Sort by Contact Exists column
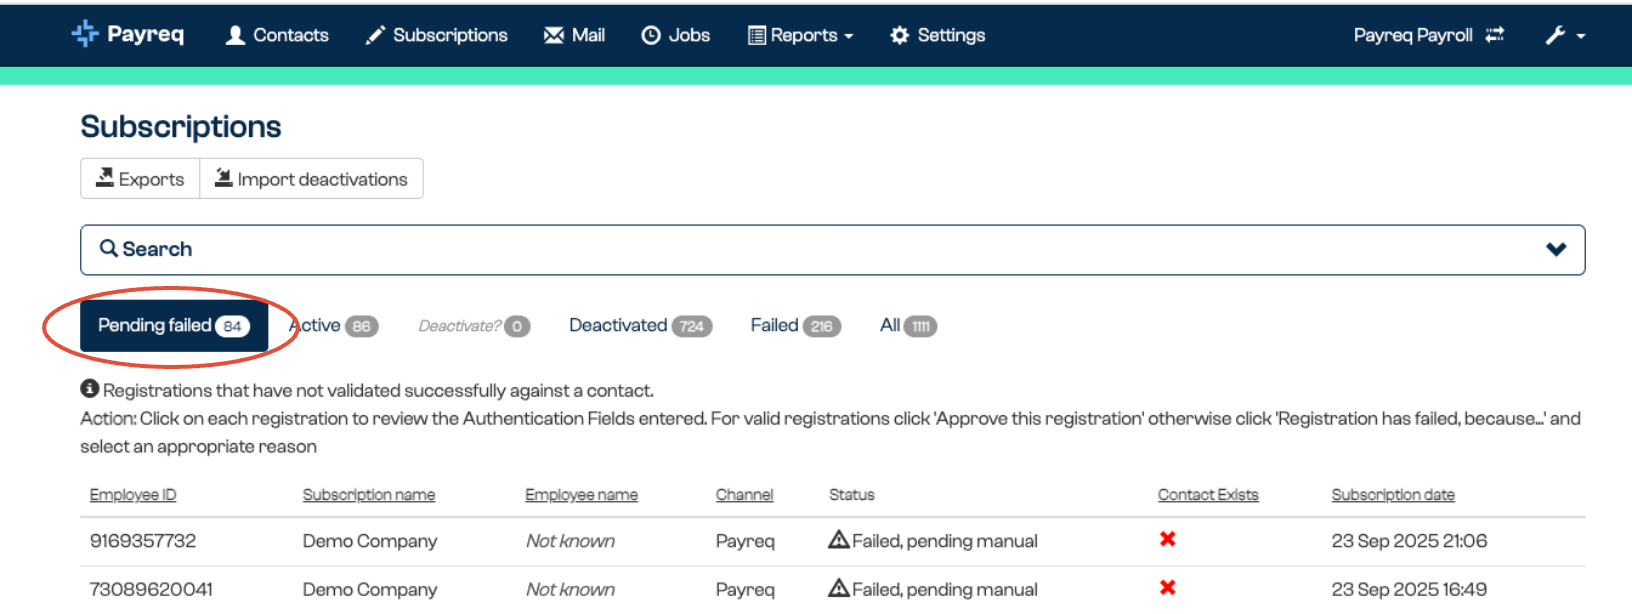 [x=1208, y=495]
